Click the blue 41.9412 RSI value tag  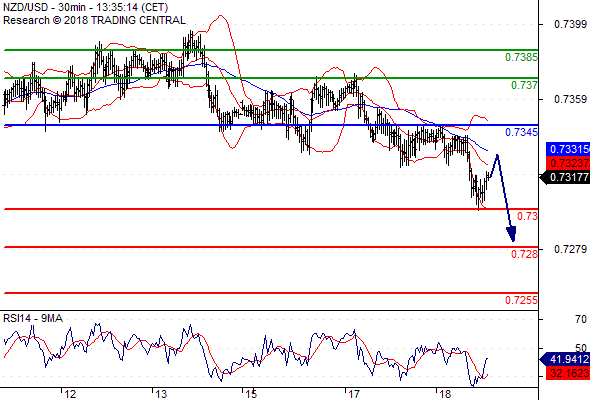565,359
